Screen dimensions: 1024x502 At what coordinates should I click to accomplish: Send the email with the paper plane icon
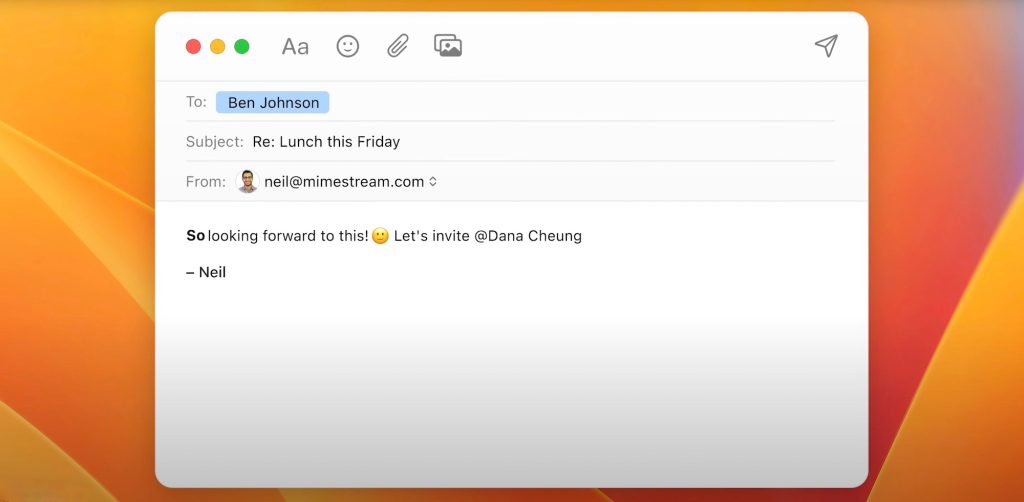[825, 46]
